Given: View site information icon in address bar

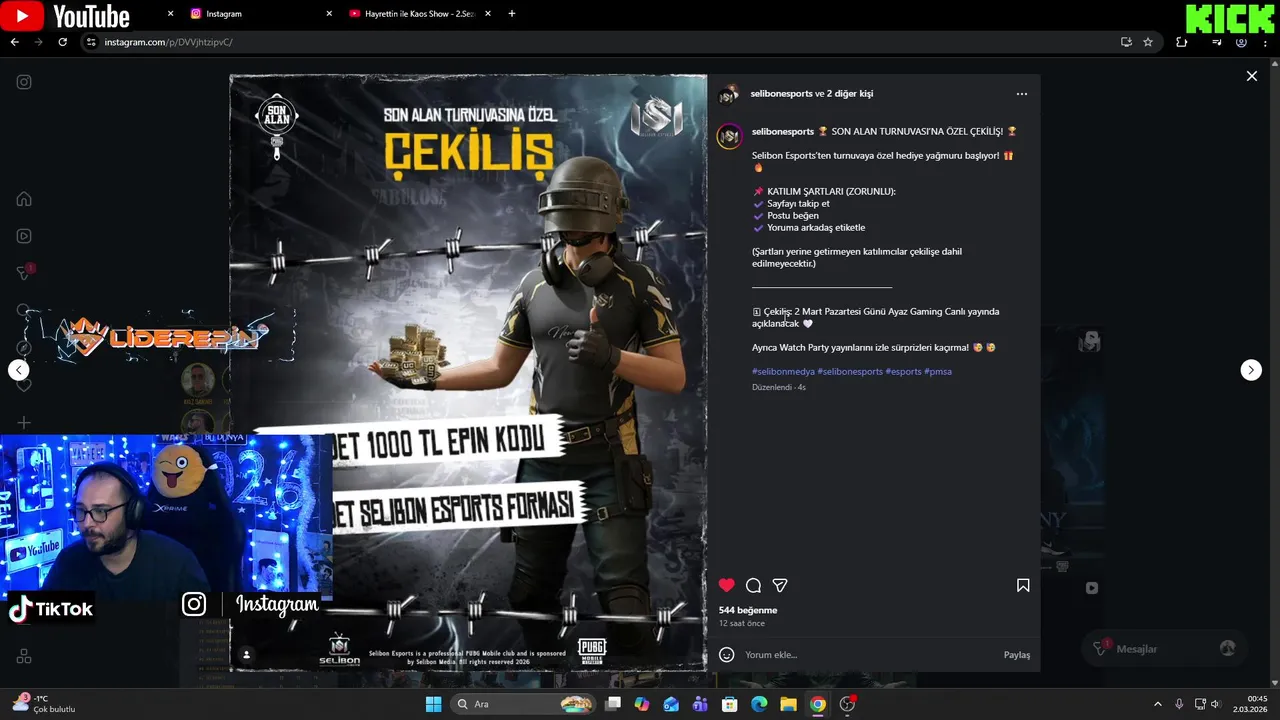Looking at the screenshot, I should coord(91,42).
